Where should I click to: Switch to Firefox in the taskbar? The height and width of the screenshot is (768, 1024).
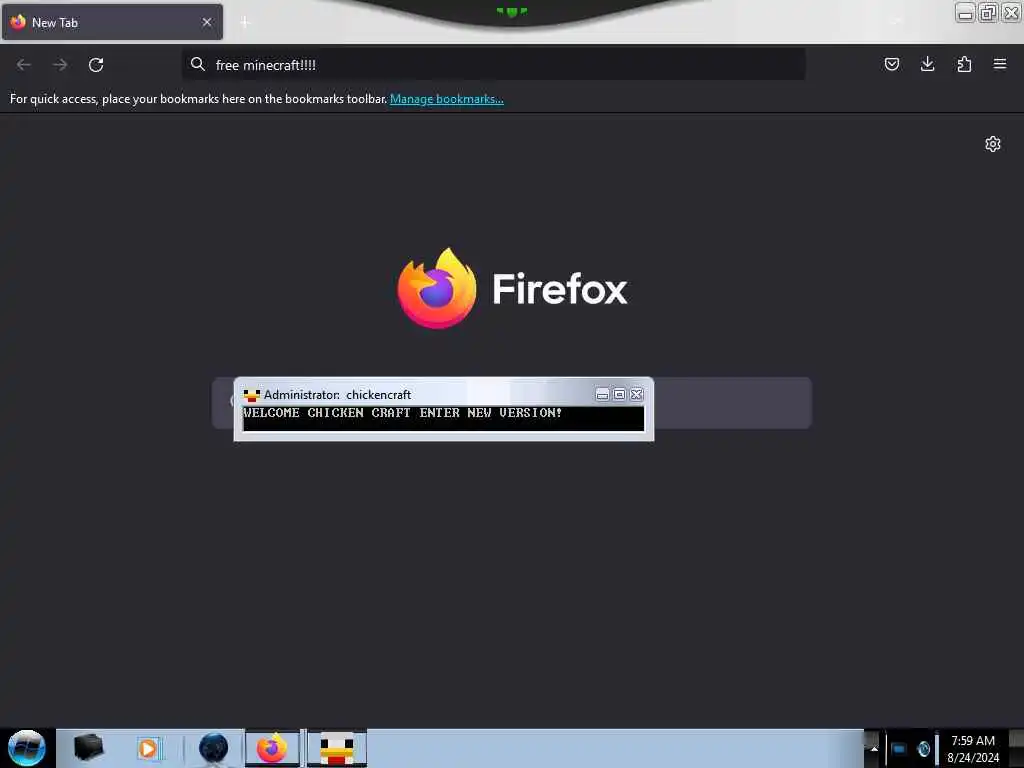click(272, 748)
